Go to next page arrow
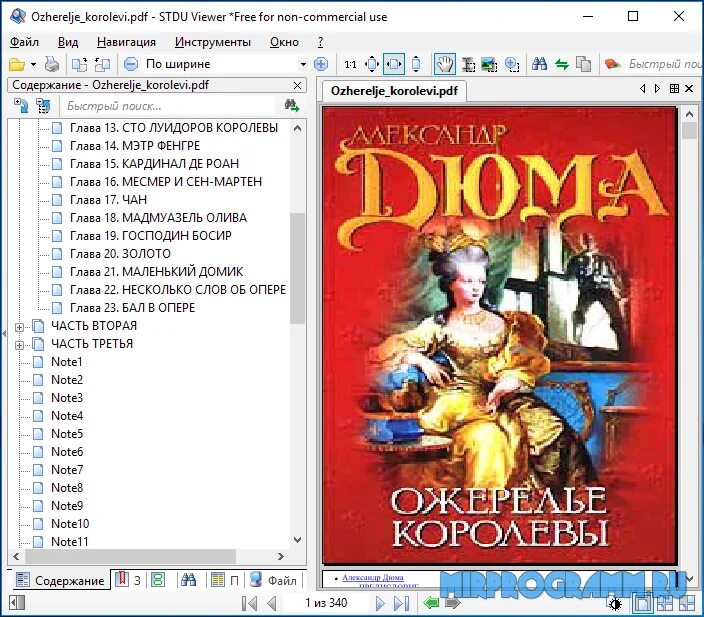Screen dimensions: 704x617 tap(380, 603)
